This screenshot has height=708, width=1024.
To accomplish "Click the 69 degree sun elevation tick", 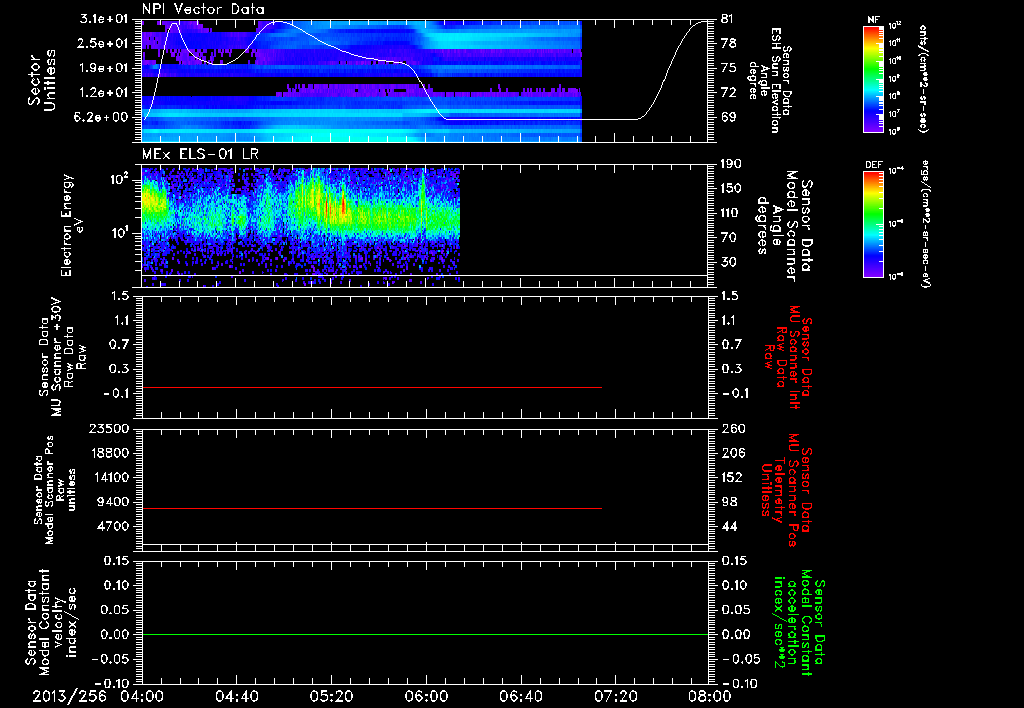I will click(728, 117).
